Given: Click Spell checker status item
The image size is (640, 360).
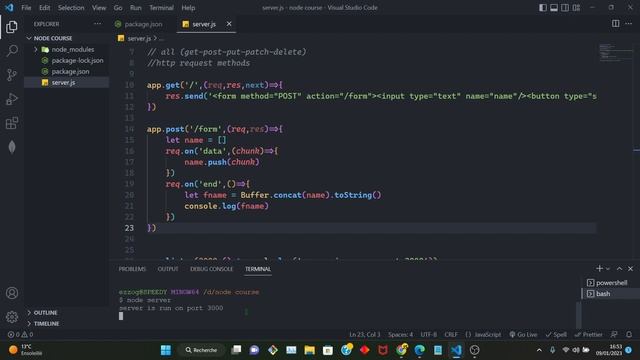Looking at the screenshot, I should 556,334.
